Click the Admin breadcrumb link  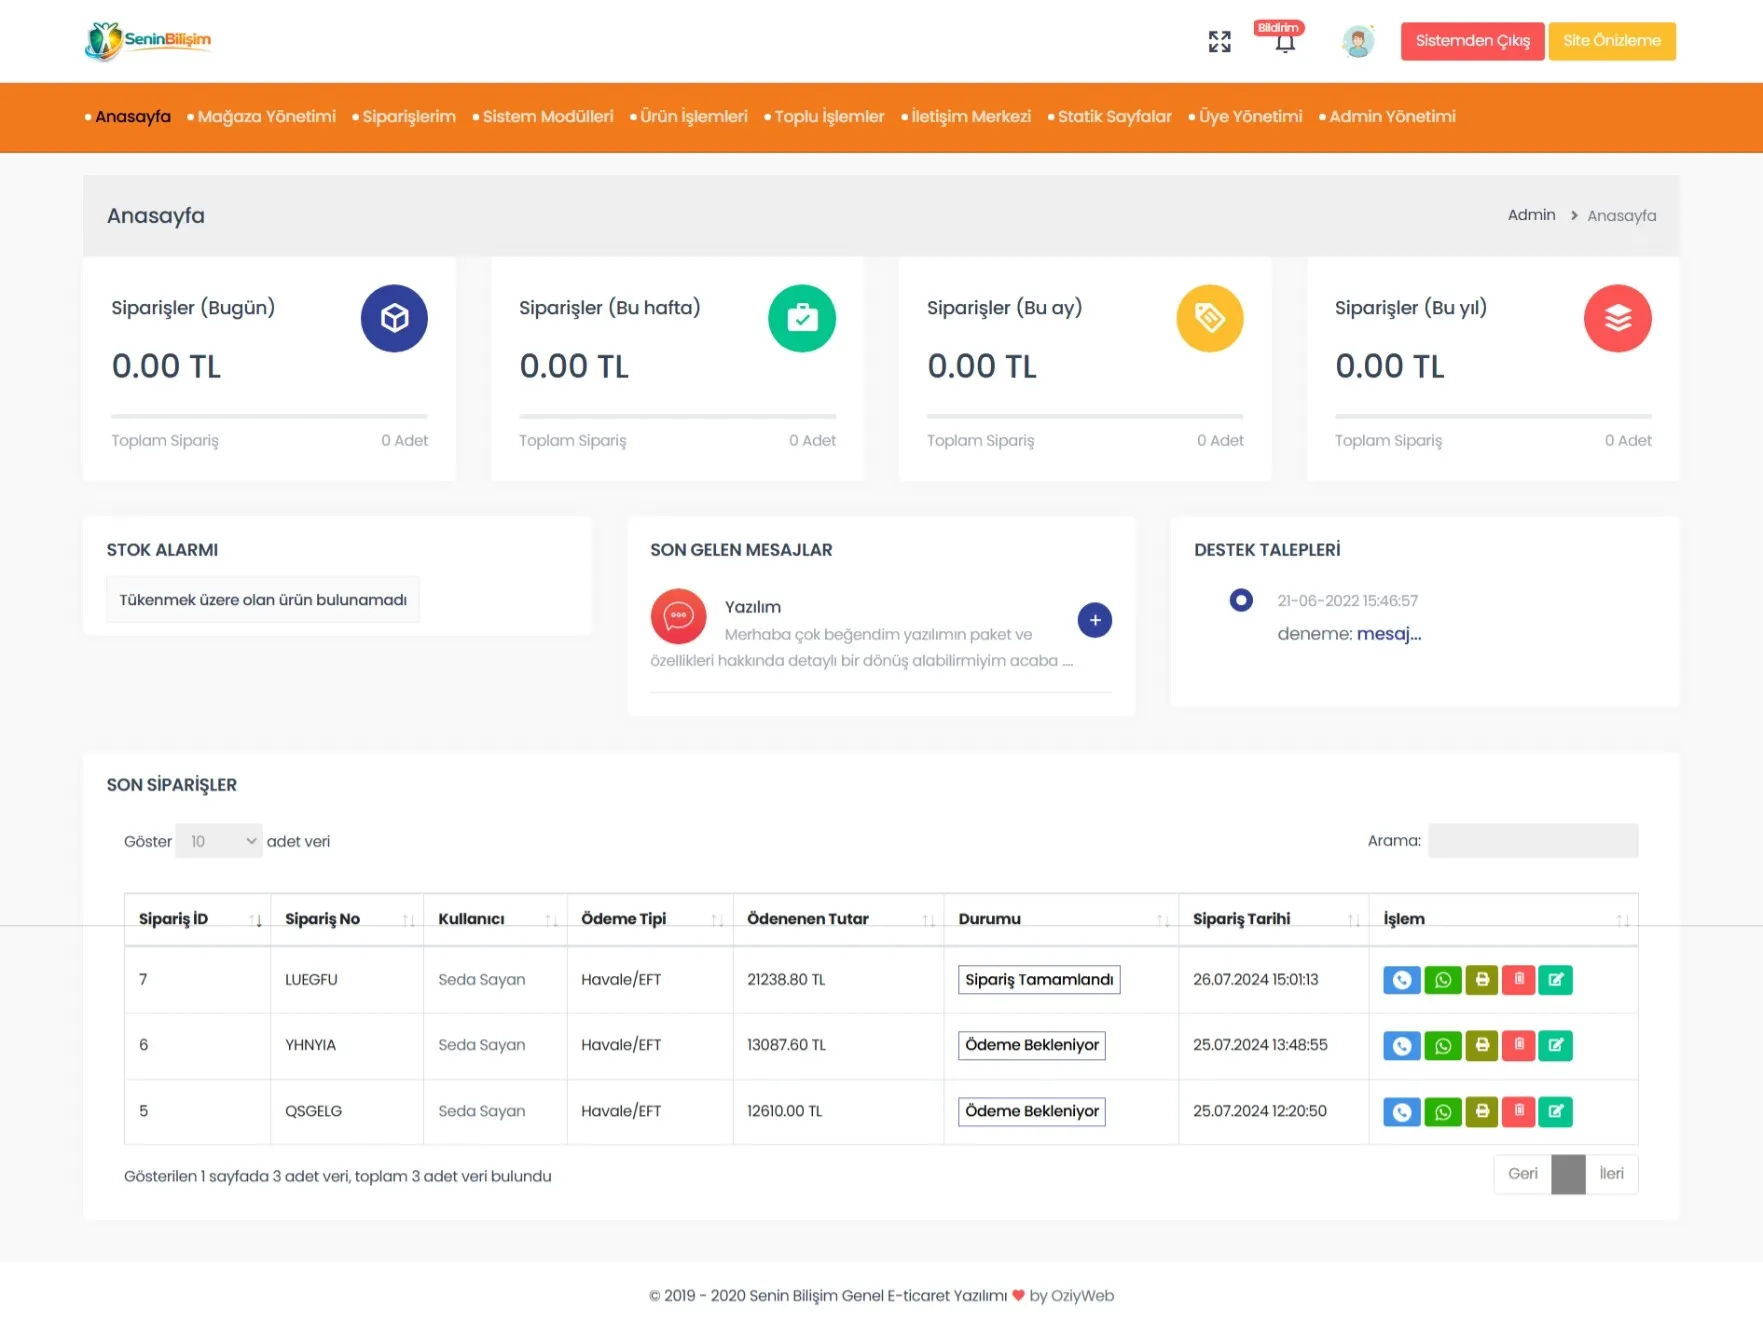click(1531, 215)
